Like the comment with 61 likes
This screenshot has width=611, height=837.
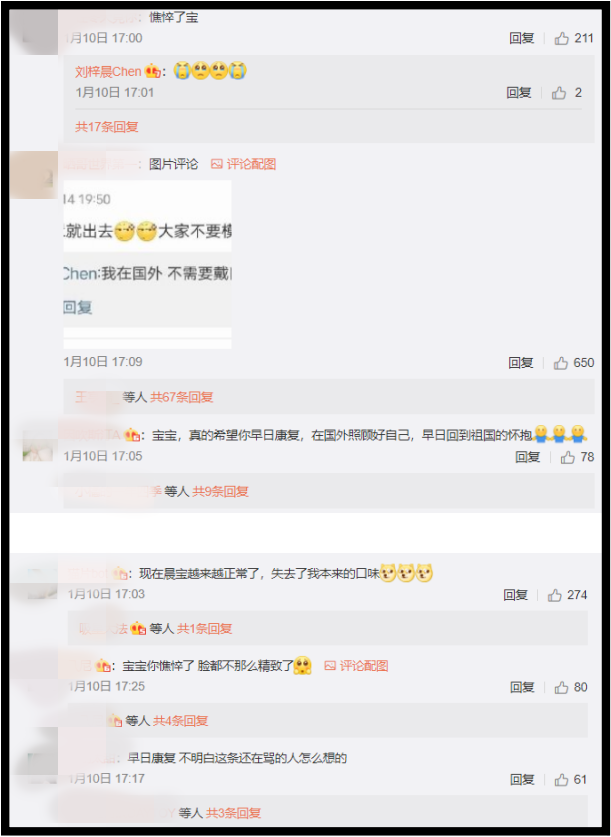point(561,780)
